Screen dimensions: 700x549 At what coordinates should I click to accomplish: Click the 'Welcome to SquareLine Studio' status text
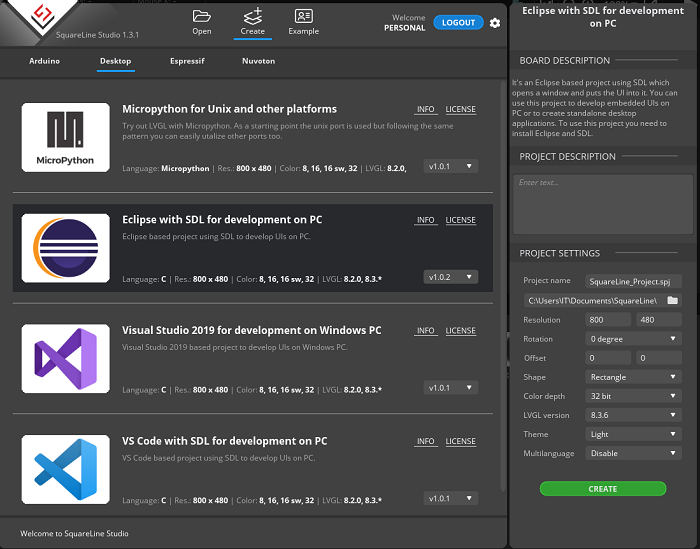tap(74, 533)
